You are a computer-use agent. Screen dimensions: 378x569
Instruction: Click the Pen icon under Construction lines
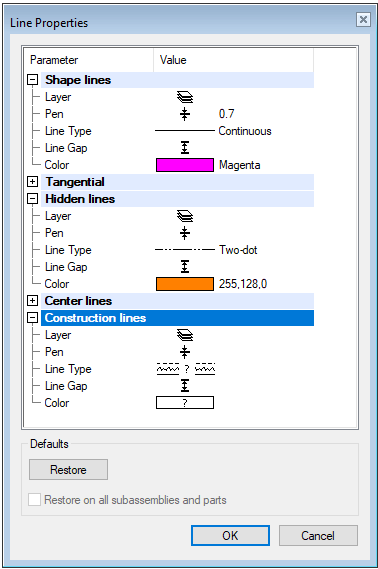coord(185,352)
